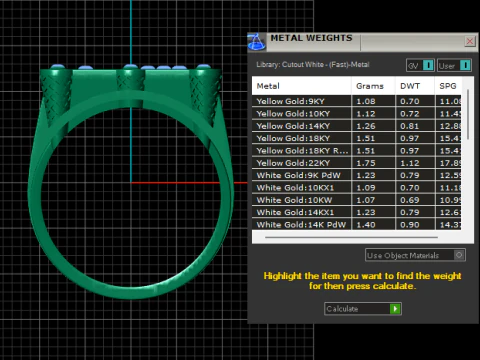The height and width of the screenshot is (360, 480).
Task: Click the green ring model in viewport
Action: pyautogui.click(x=130, y=181)
